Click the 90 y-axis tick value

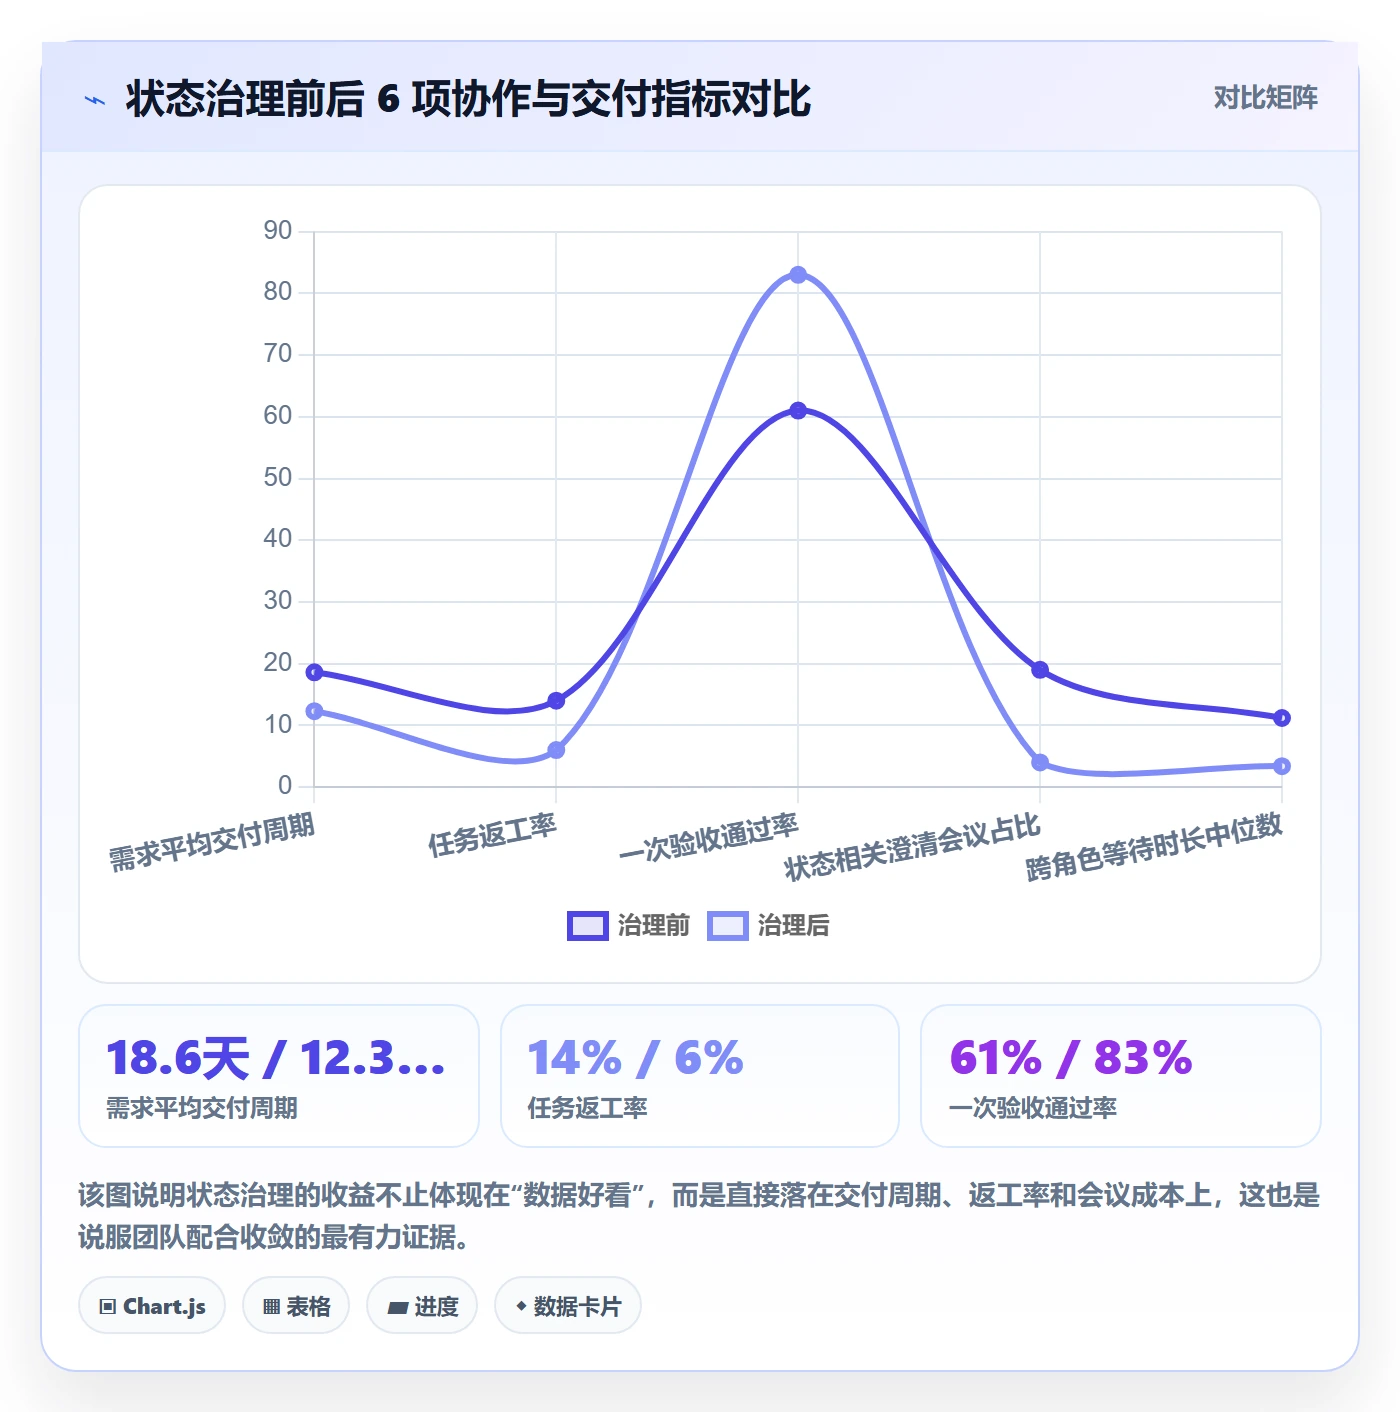(278, 231)
